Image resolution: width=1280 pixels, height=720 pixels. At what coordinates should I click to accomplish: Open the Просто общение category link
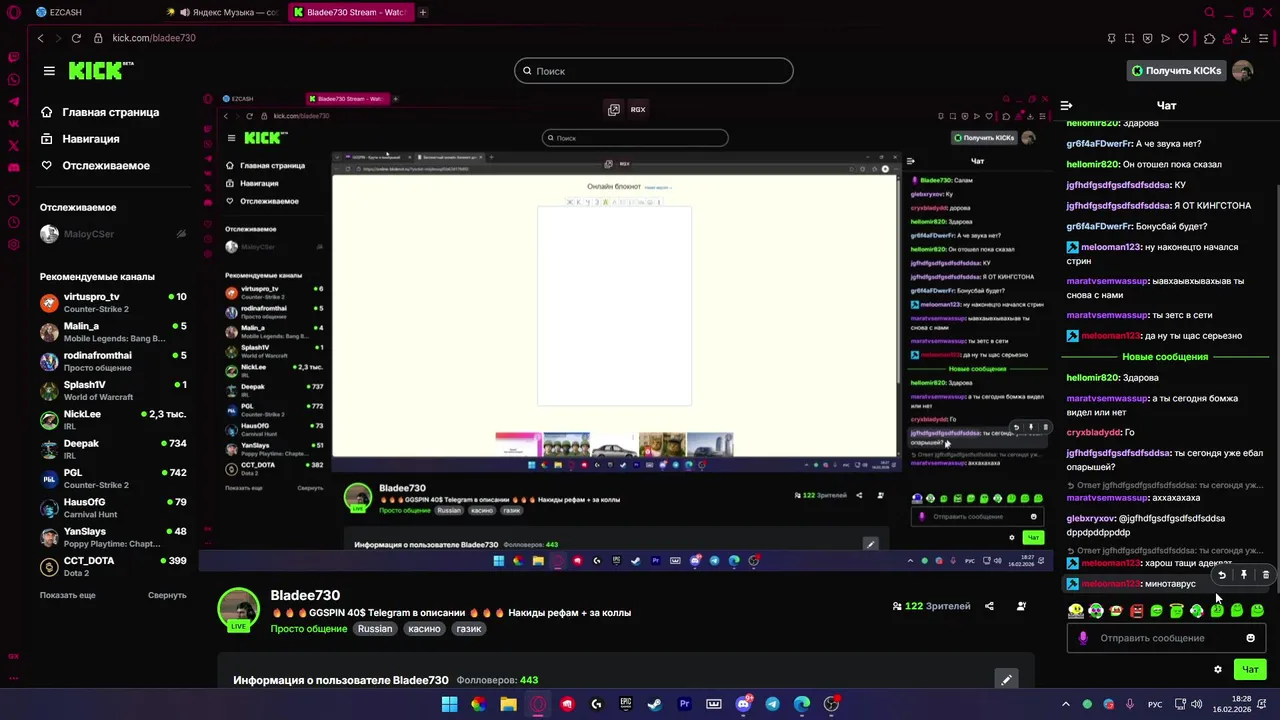tap(308, 629)
